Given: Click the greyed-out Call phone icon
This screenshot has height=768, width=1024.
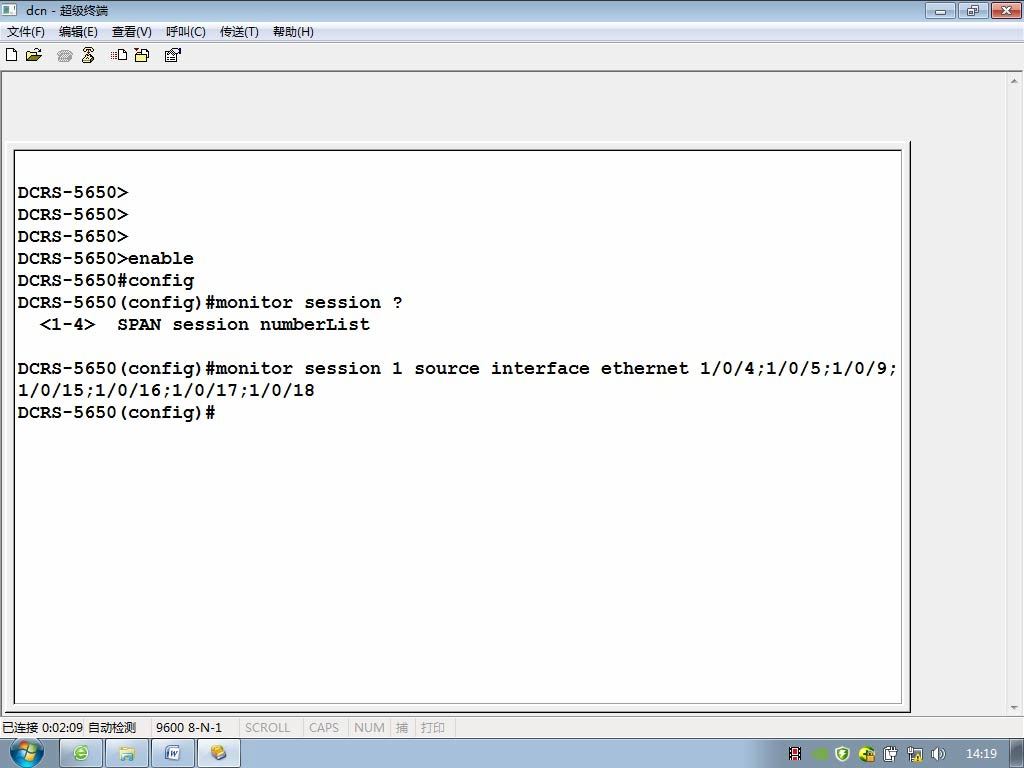Looking at the screenshot, I should coord(65,56).
